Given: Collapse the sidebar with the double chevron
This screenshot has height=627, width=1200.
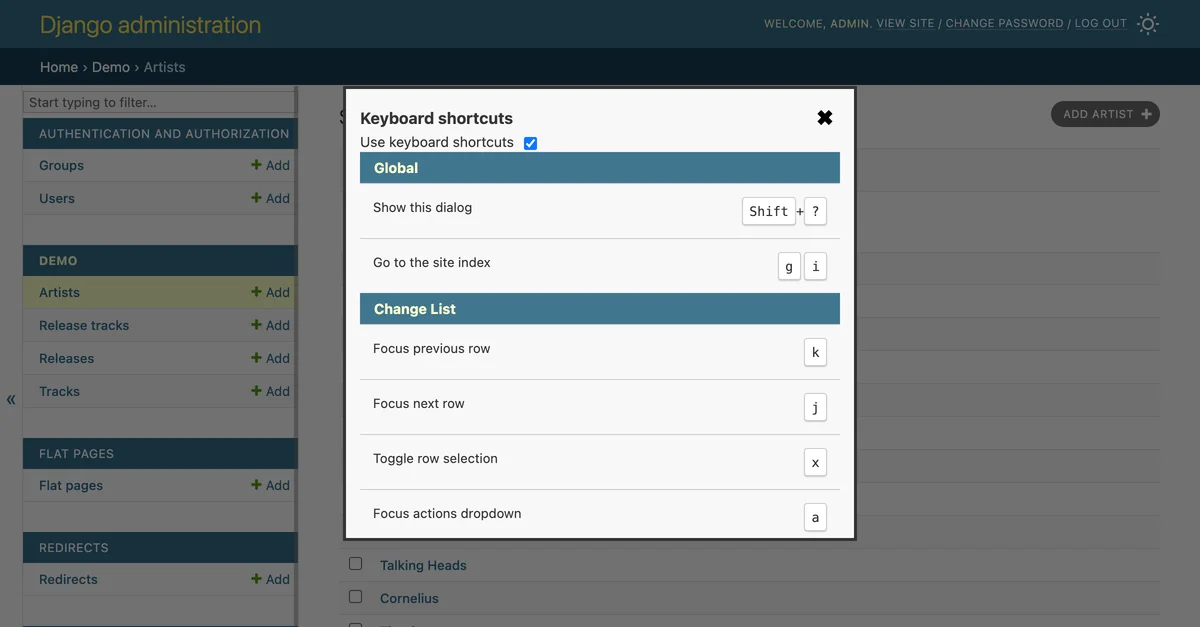Looking at the screenshot, I should (x=11, y=400).
